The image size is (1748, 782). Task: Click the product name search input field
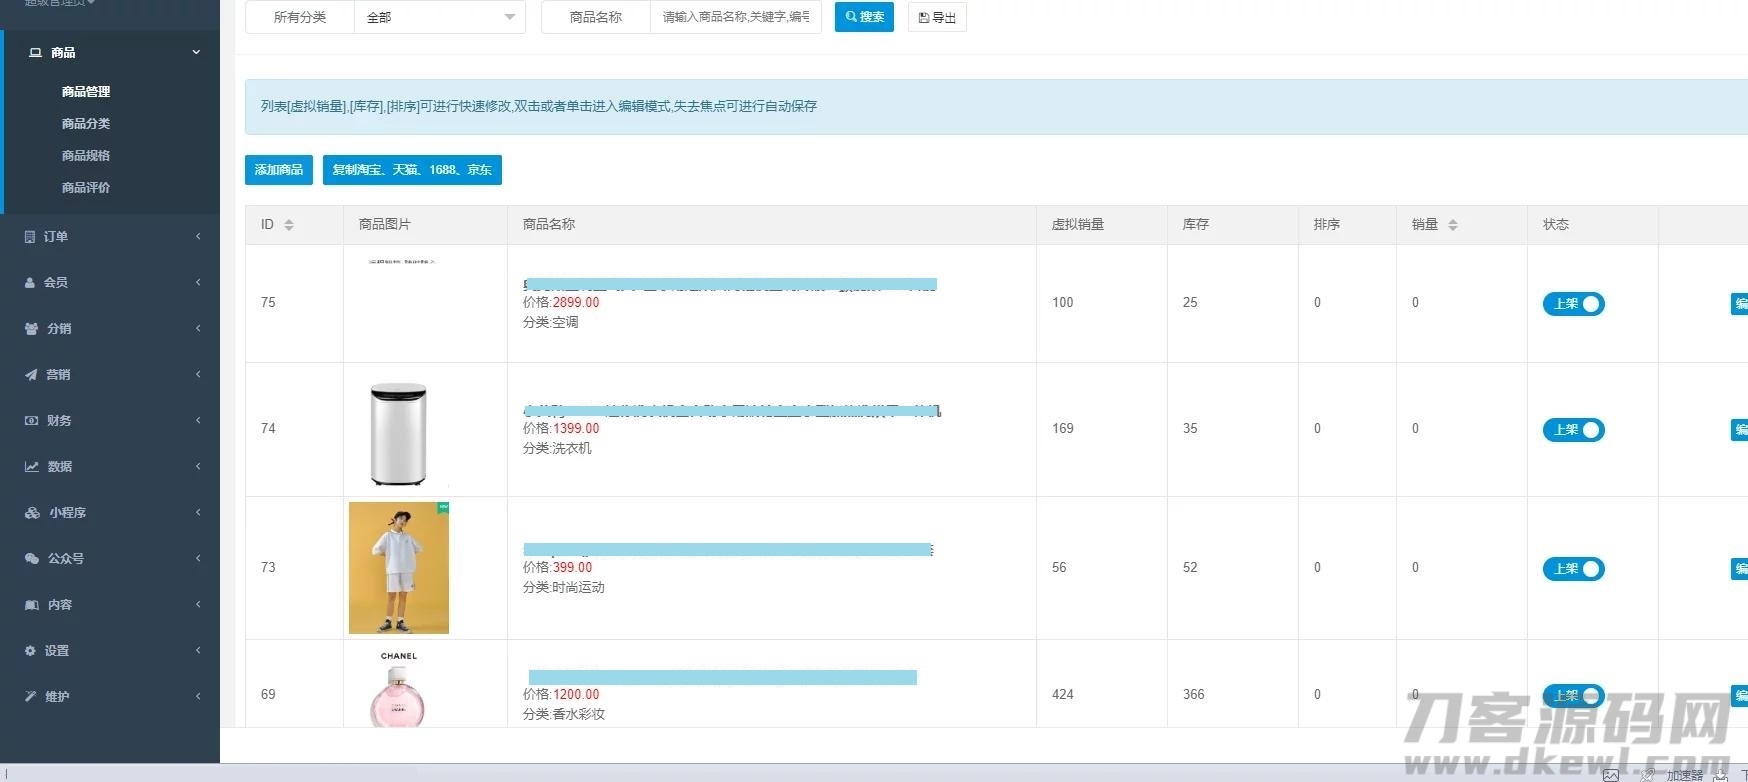pos(735,17)
